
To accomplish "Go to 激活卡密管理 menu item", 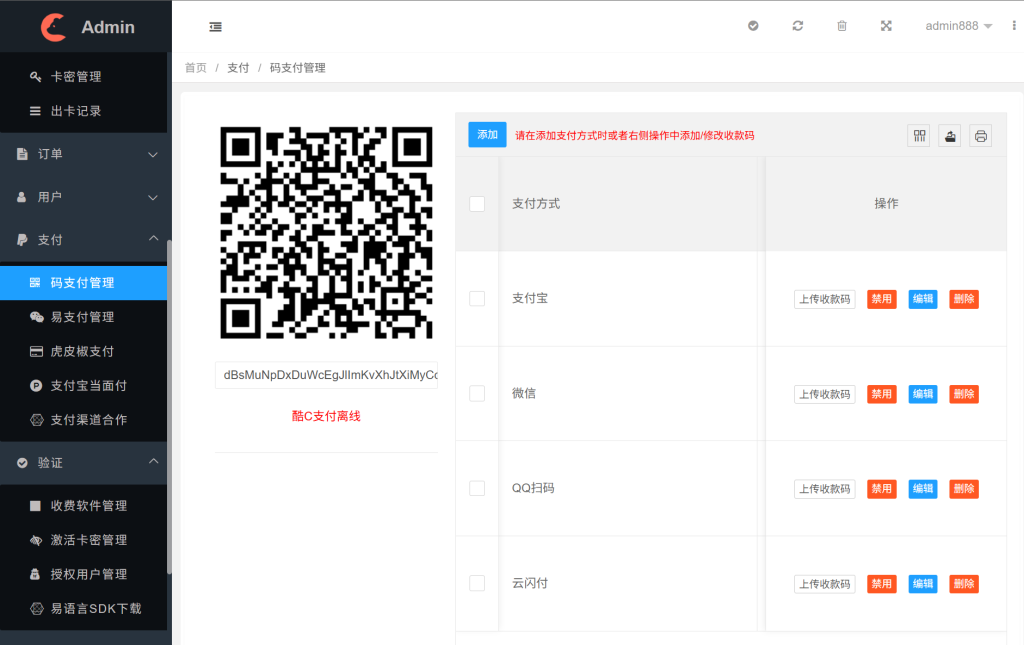I will [x=88, y=540].
